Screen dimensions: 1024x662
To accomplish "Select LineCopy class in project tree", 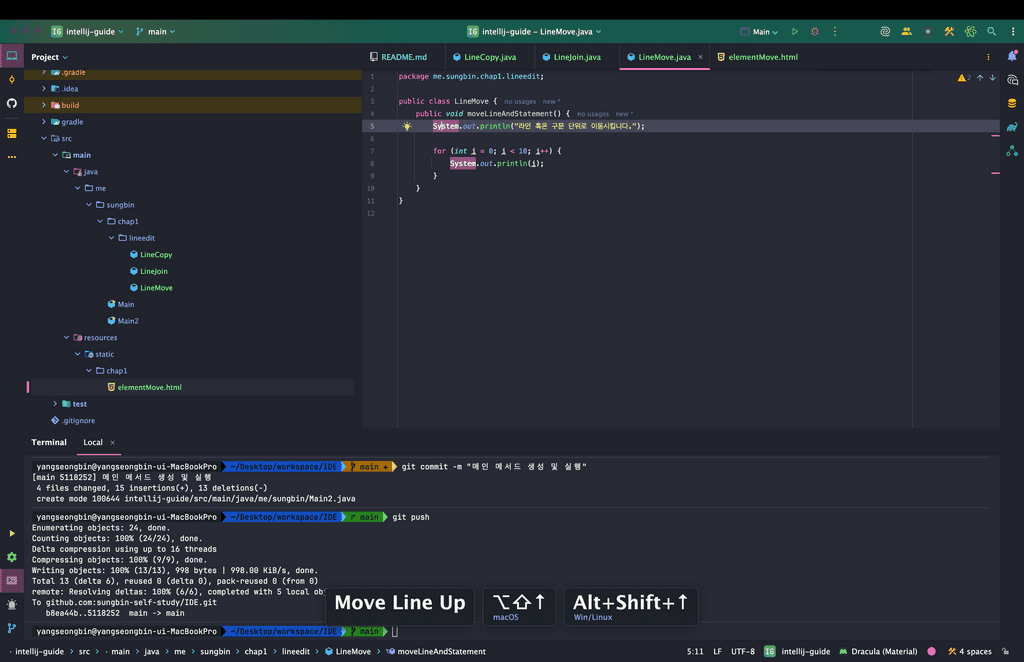I will (156, 255).
